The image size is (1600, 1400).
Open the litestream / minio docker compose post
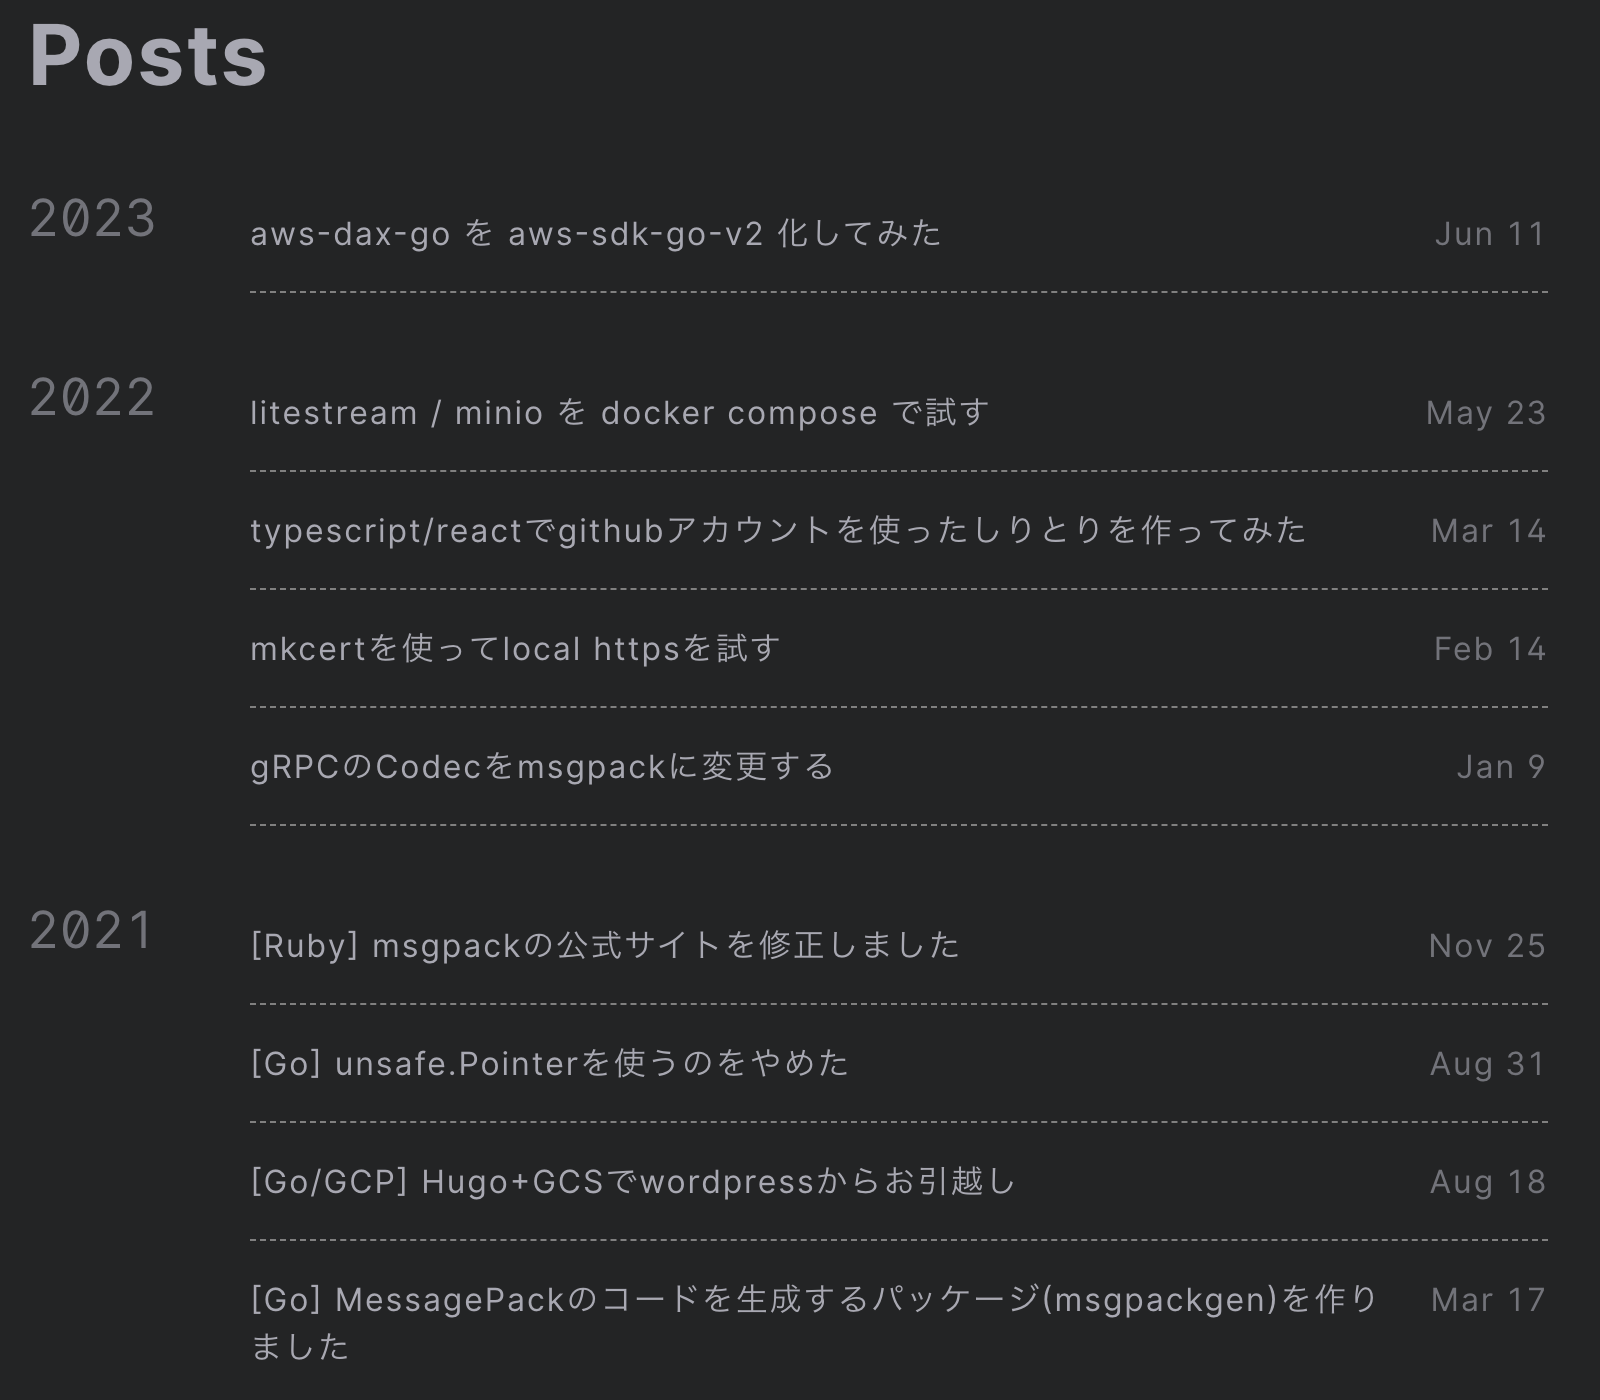[x=619, y=413]
